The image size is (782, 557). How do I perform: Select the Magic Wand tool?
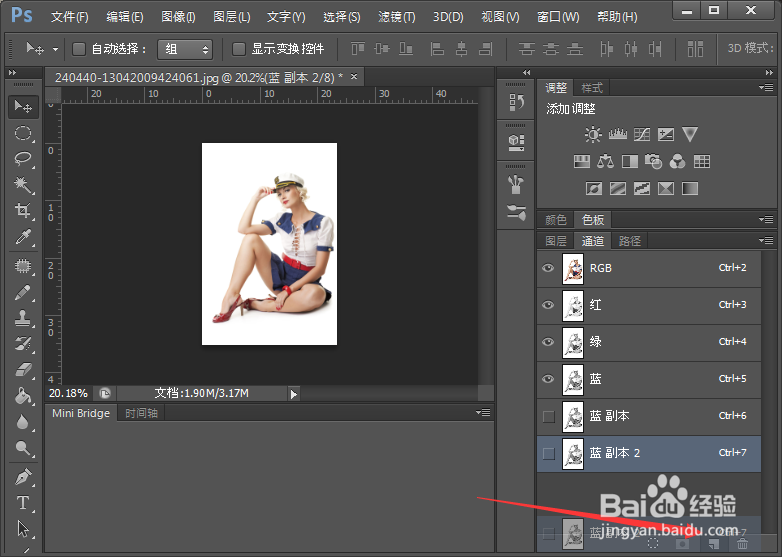pyautogui.click(x=23, y=185)
